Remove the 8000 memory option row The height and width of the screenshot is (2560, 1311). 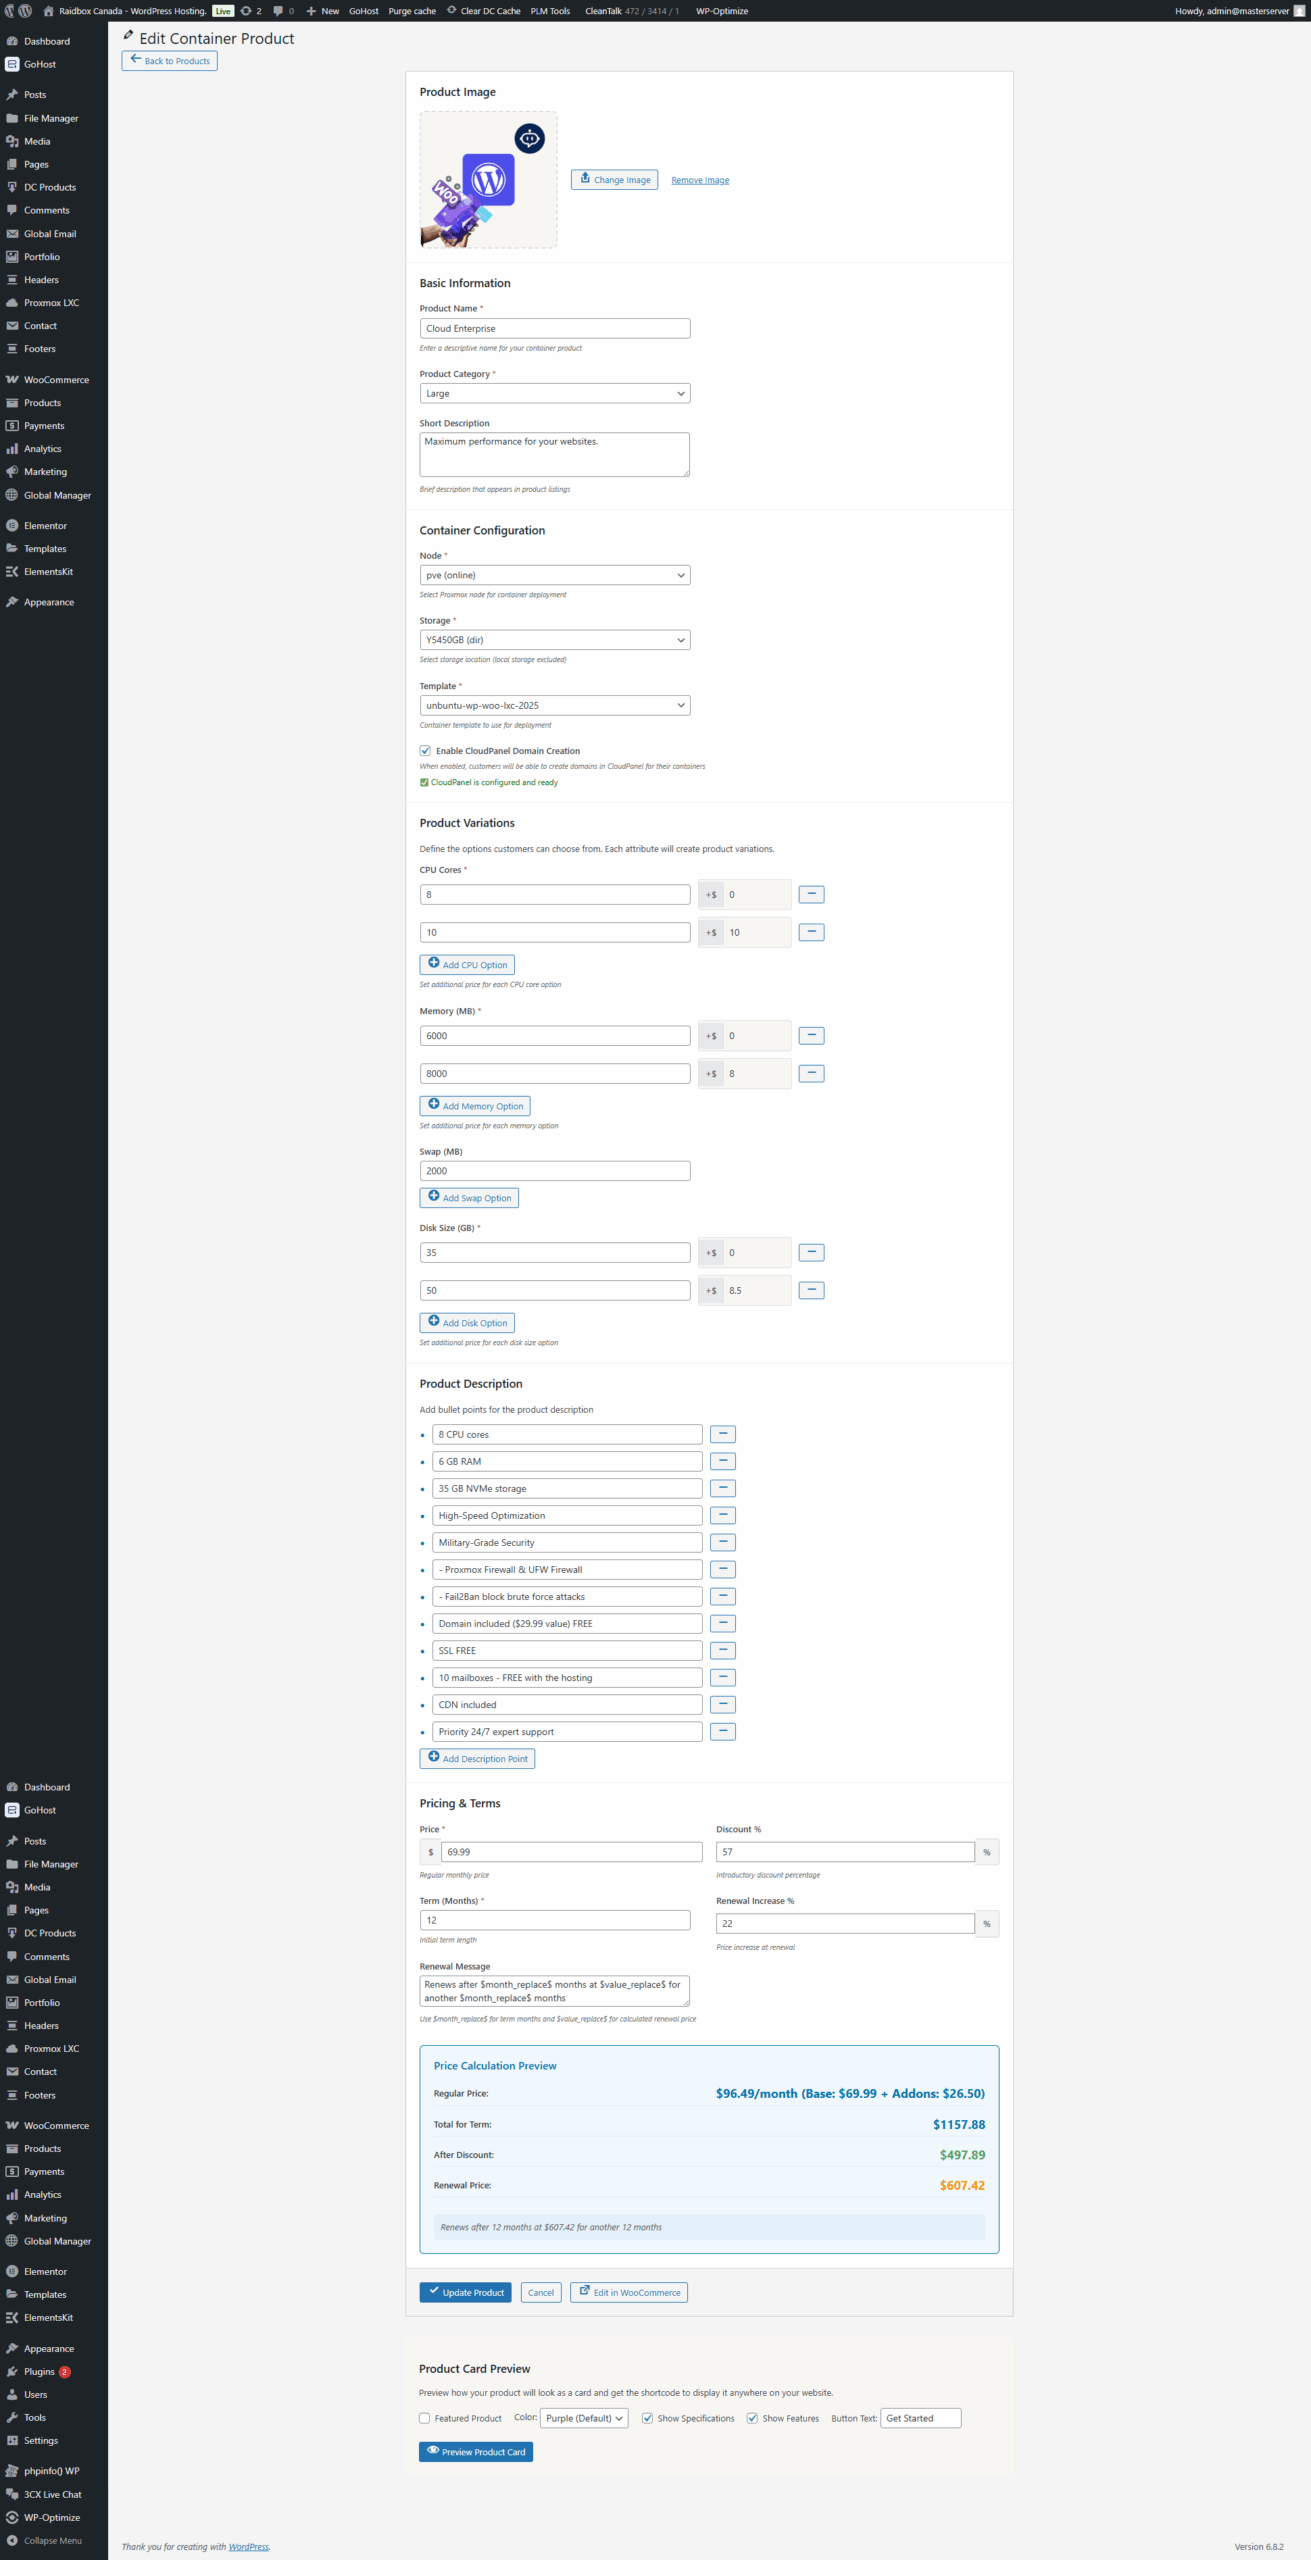coord(811,1073)
